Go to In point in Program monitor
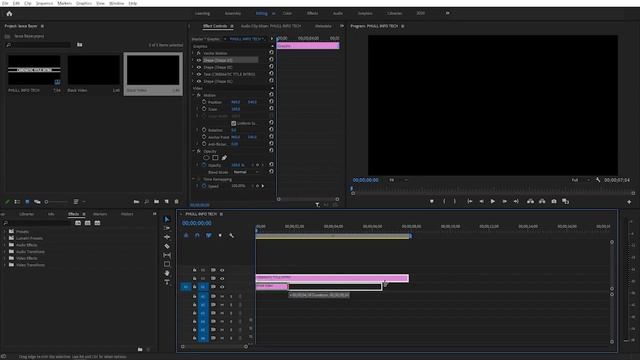The height and width of the screenshot is (360, 640). [x=469, y=202]
